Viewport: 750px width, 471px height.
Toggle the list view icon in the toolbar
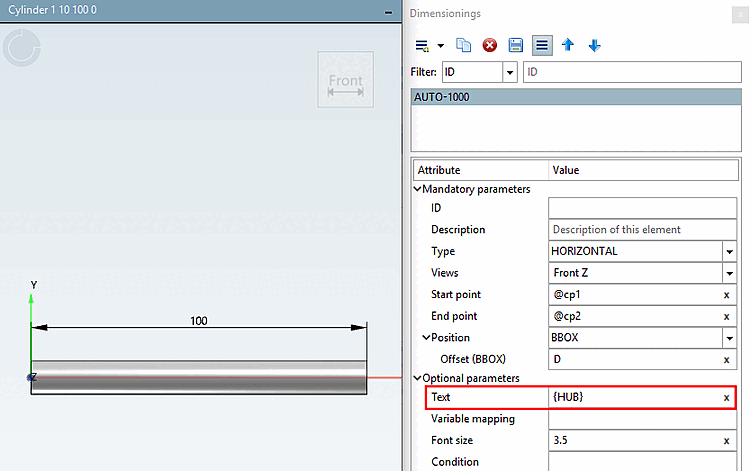542,45
